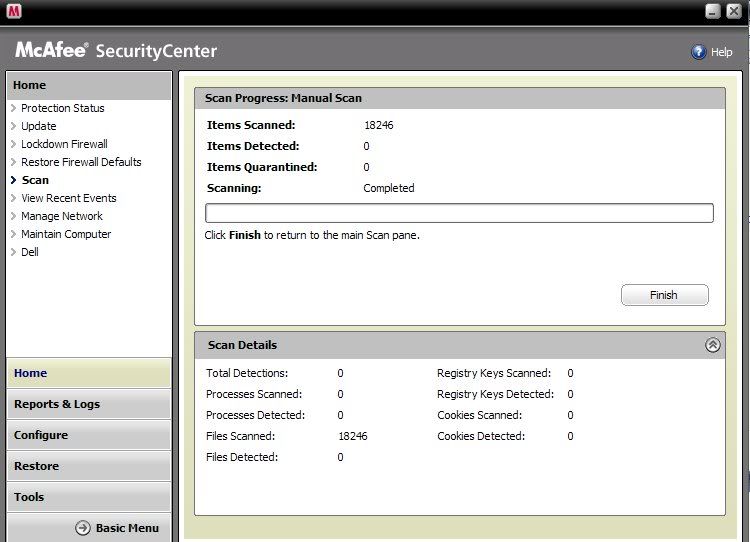Click the McAfee M logo icon in title bar

coord(14,11)
